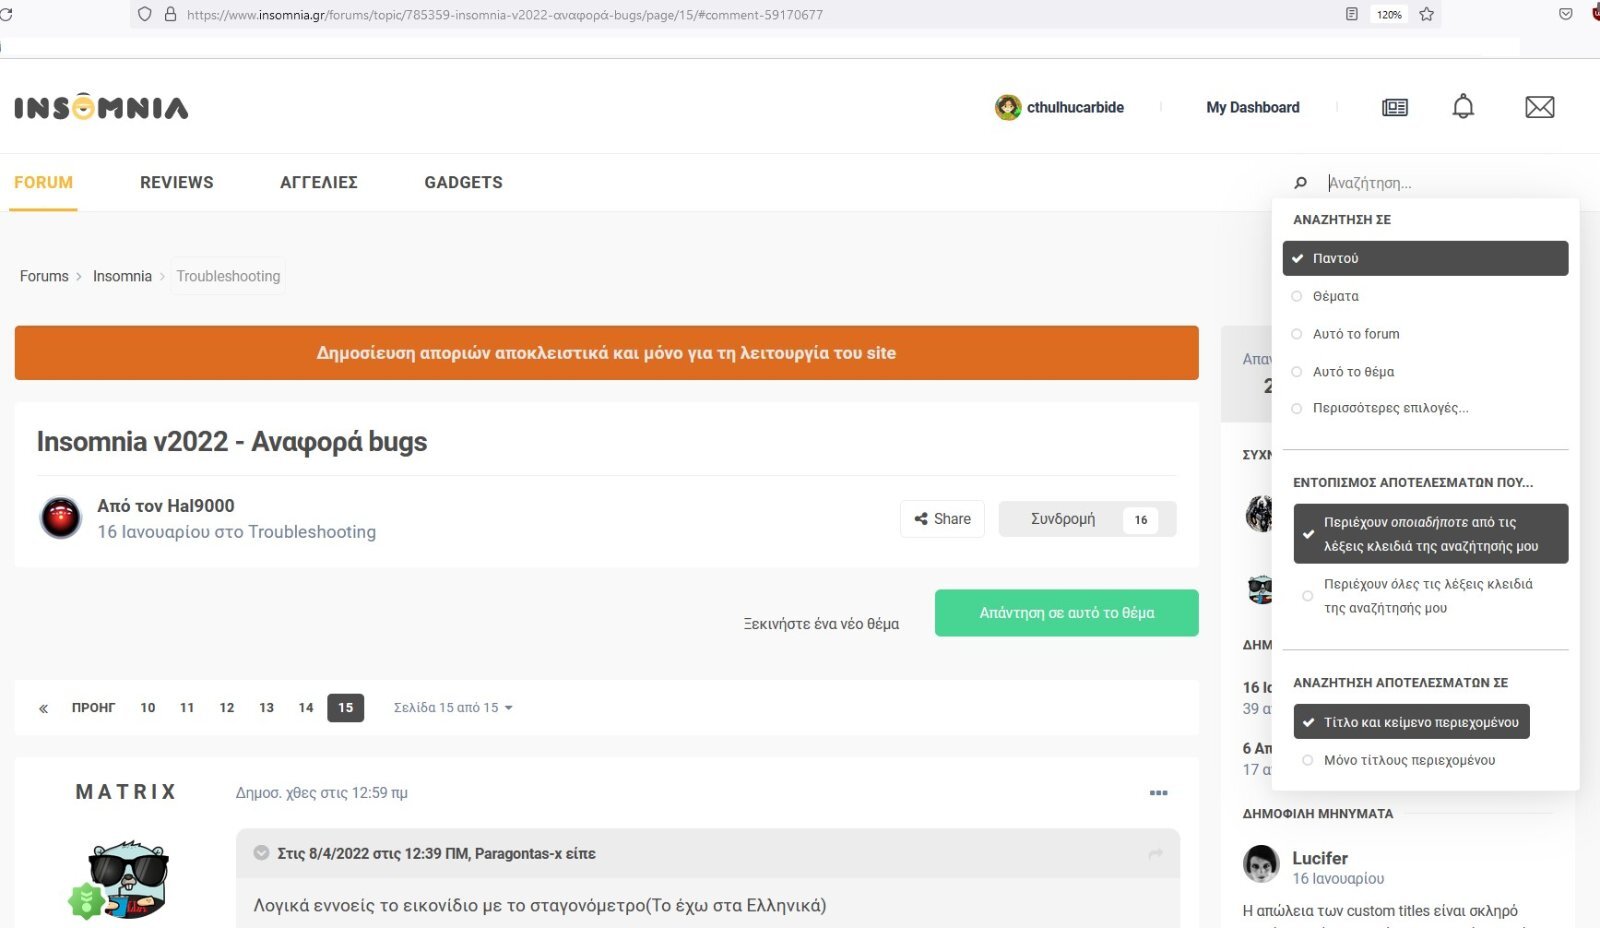Go to page 10
The width and height of the screenshot is (1600, 928).
[x=148, y=708]
